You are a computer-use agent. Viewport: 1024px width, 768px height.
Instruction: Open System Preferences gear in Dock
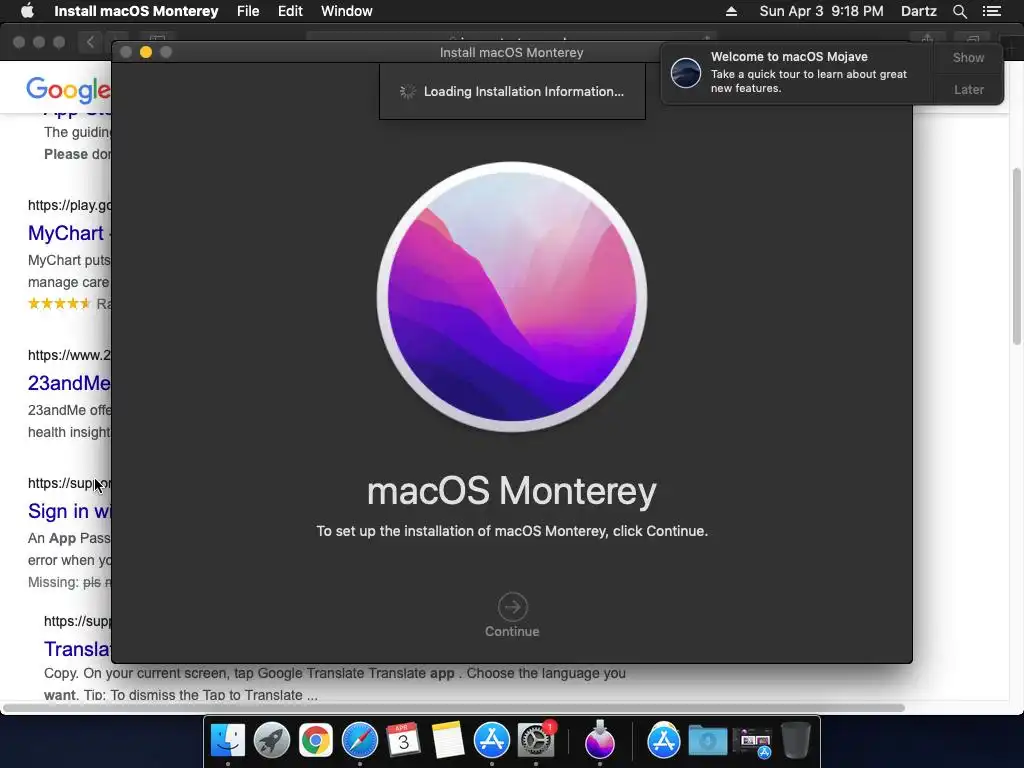pyautogui.click(x=536, y=741)
